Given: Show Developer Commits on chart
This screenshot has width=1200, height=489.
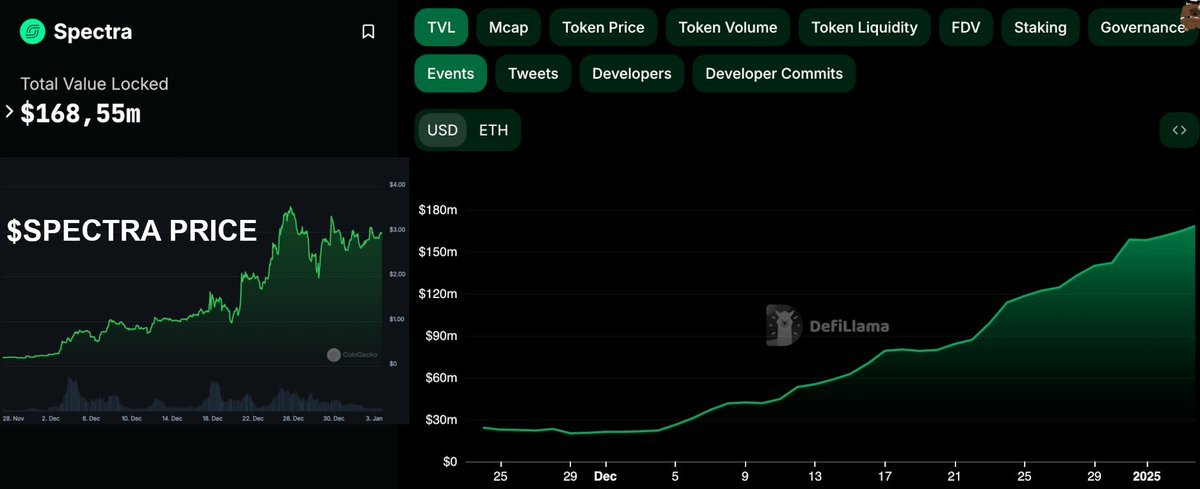Looking at the screenshot, I should [x=774, y=74].
